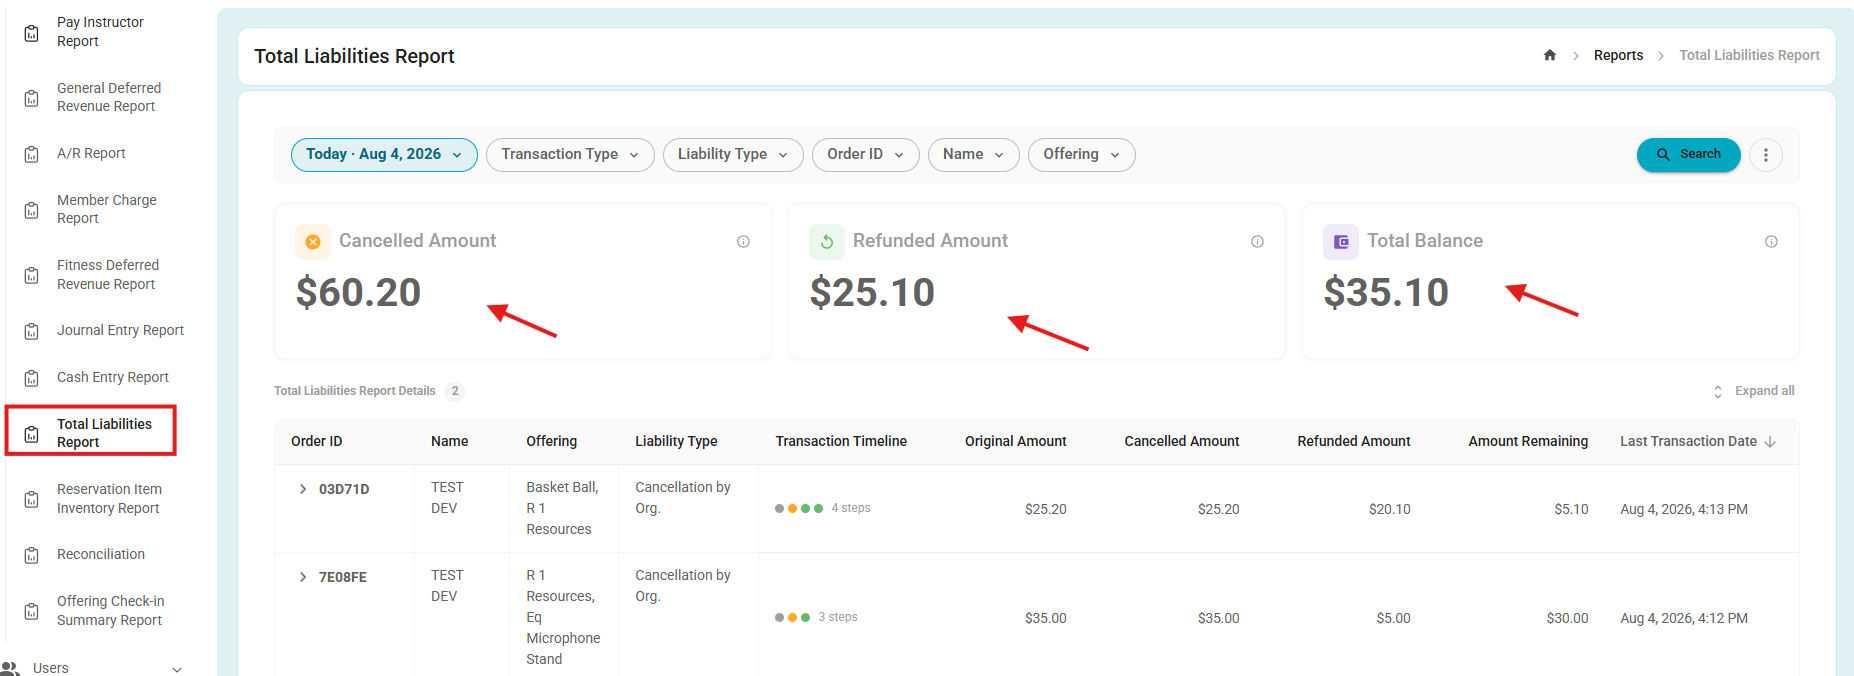
Task: Click the Total Liabilities Report Details count badge
Action: [455, 391]
